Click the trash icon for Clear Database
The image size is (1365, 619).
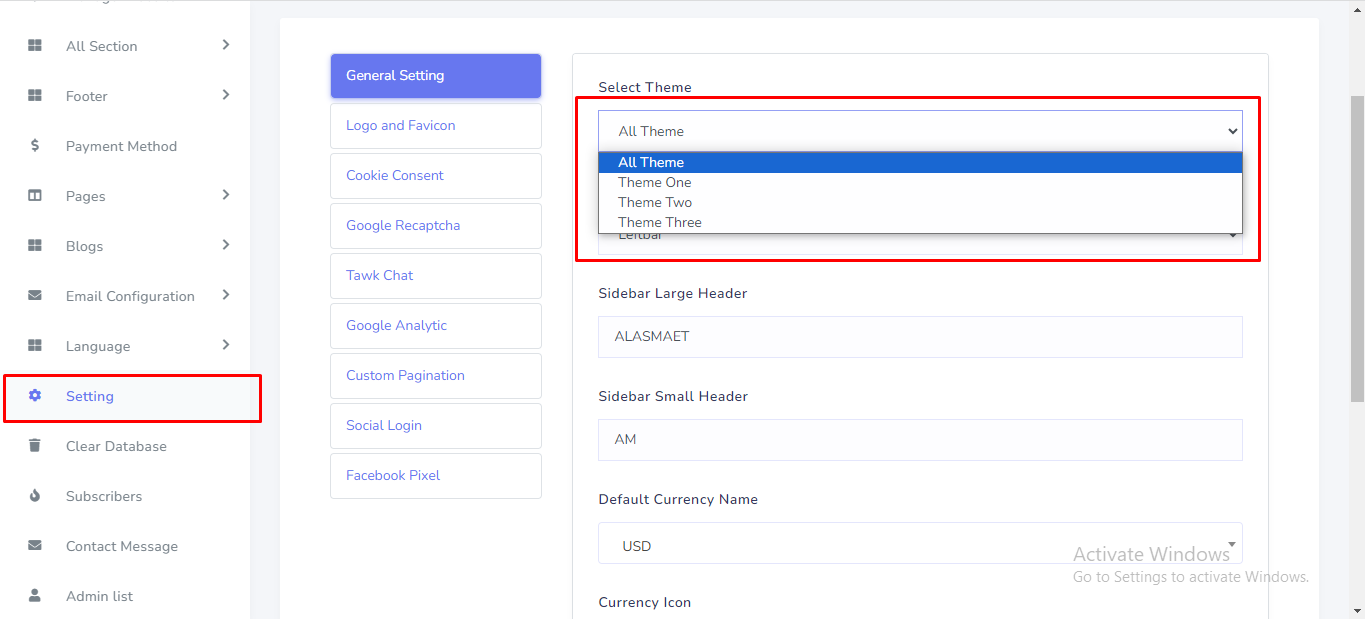click(x=35, y=446)
